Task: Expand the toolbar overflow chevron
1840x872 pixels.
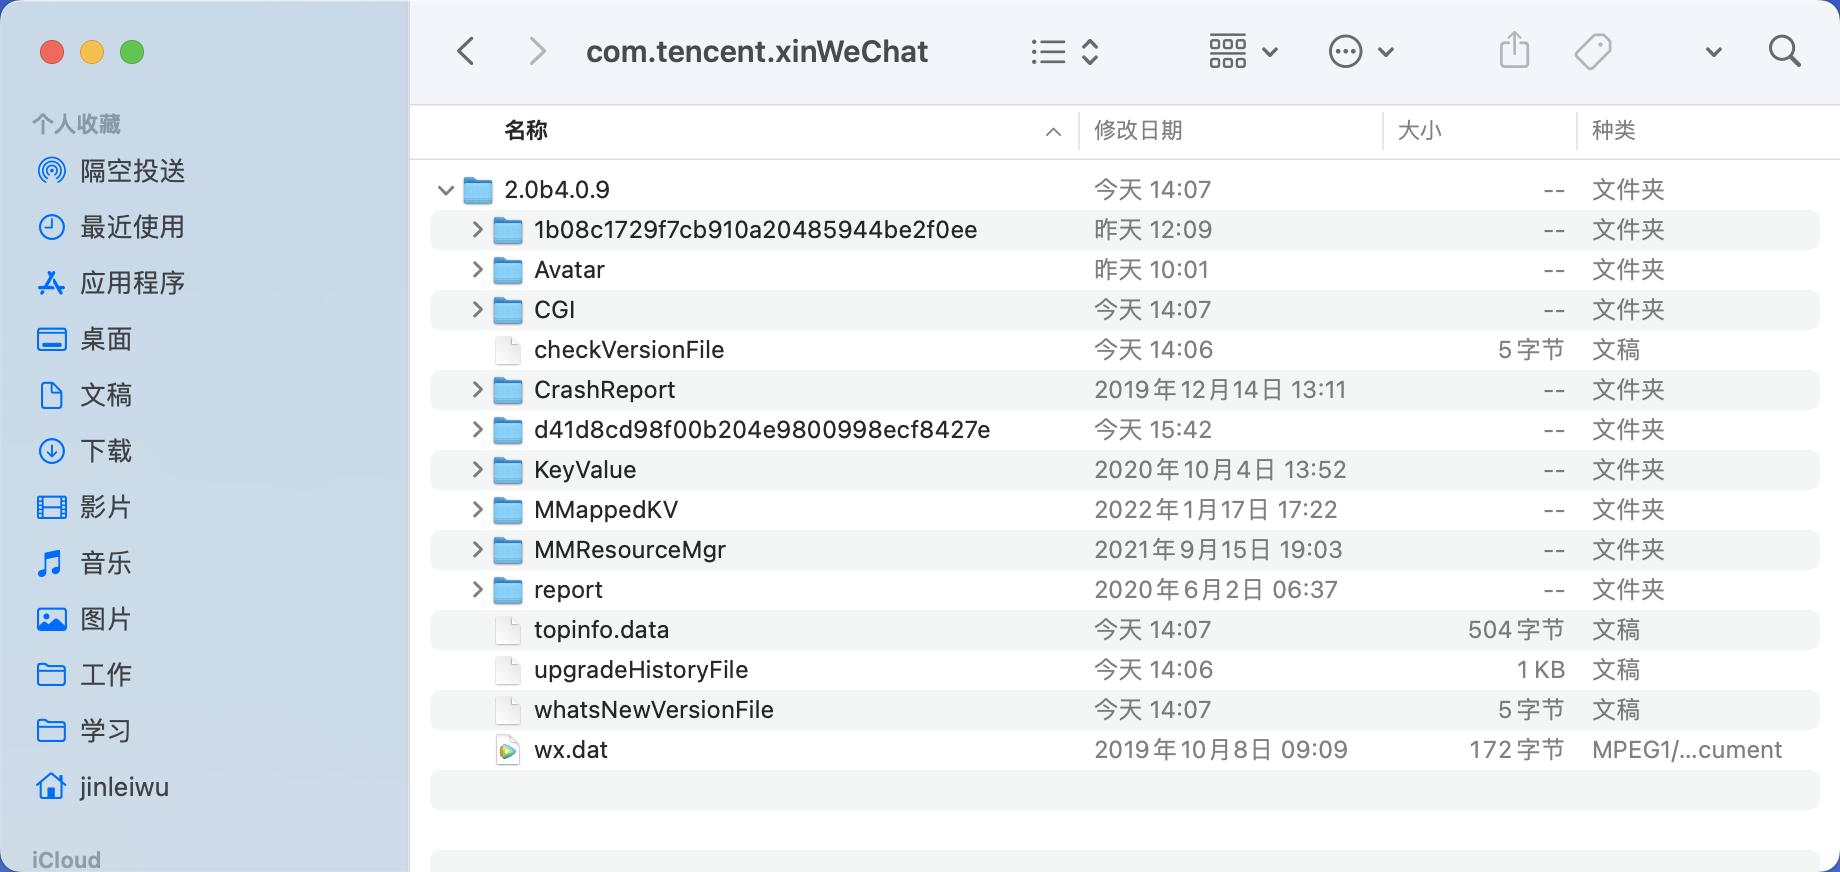Action: click(x=1713, y=52)
